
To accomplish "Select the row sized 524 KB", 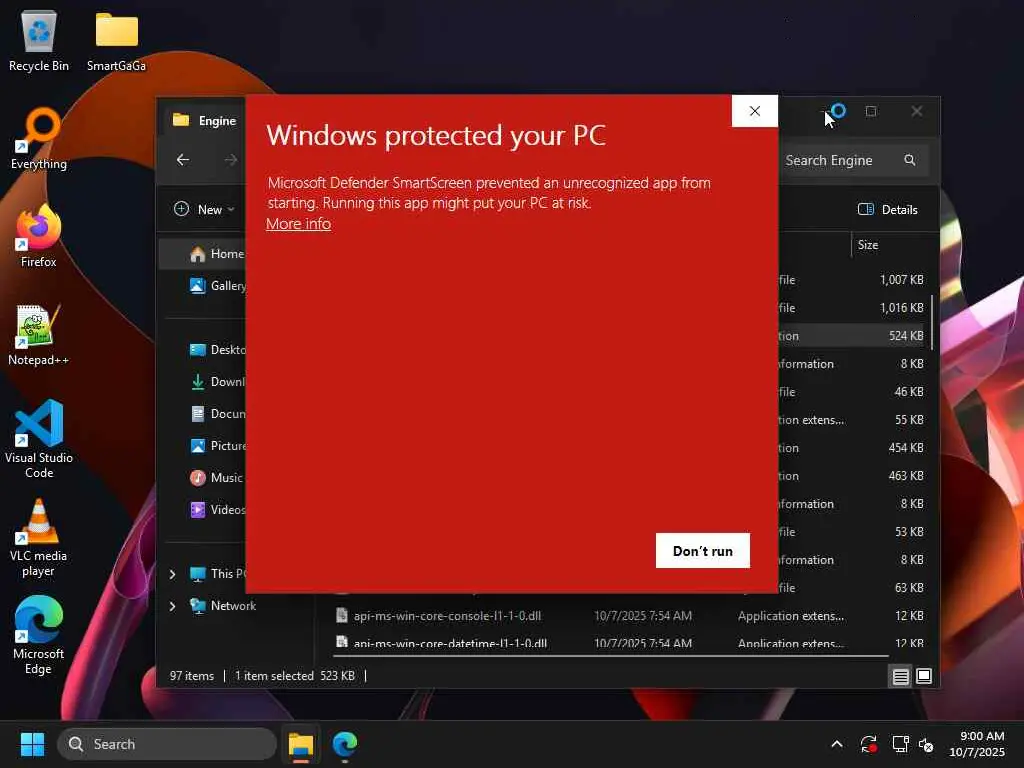I will pos(852,336).
